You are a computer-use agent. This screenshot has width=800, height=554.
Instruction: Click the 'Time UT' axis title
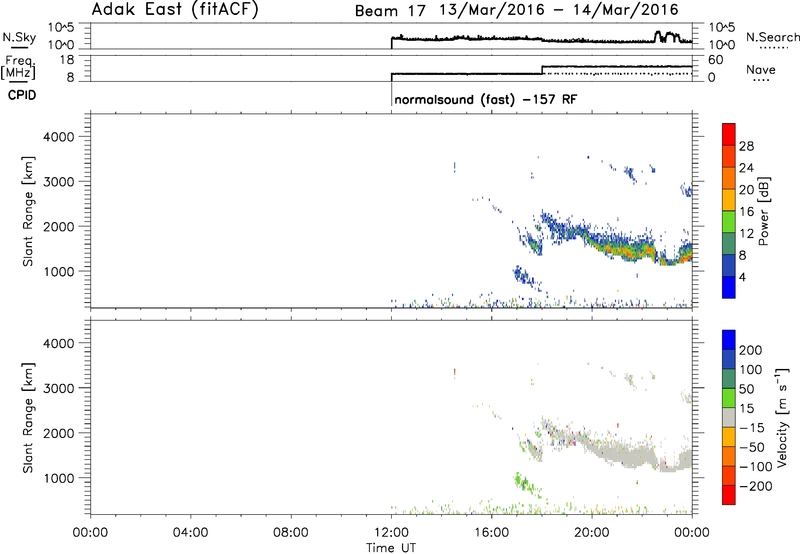[x=391, y=548]
